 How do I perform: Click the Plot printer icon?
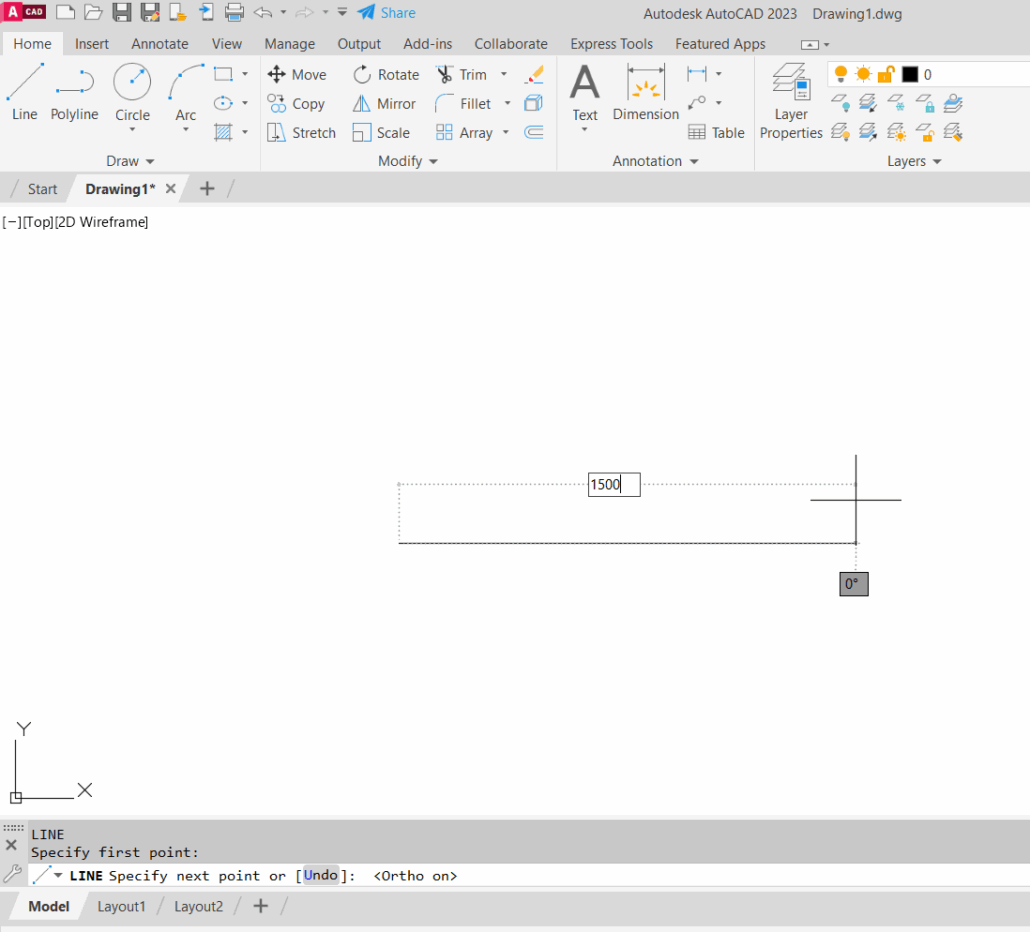click(234, 13)
